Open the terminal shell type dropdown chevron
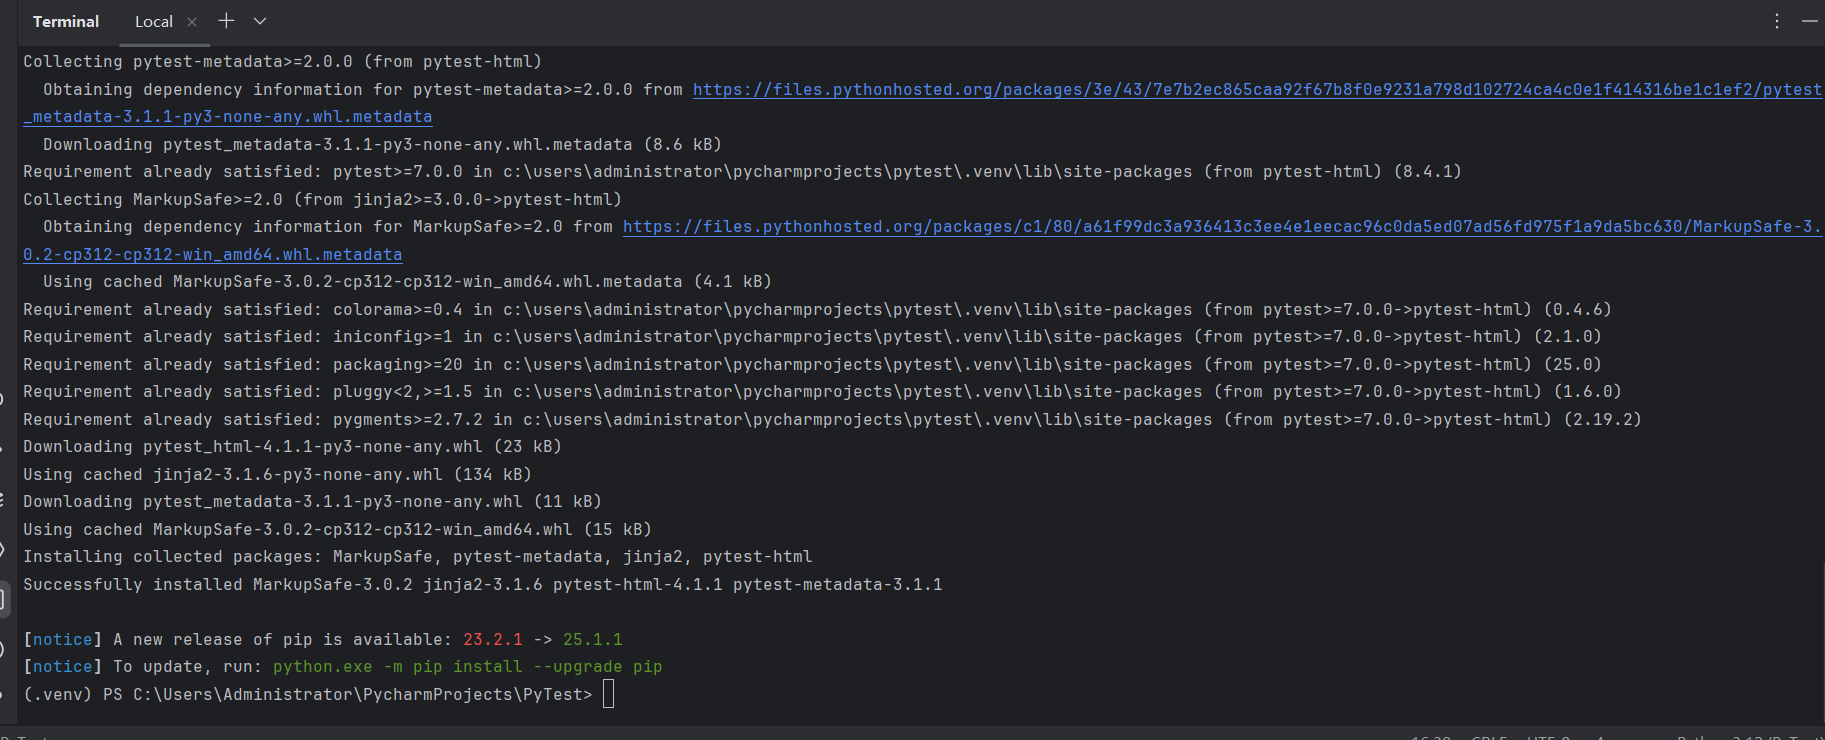Viewport: 1825px width, 740px height. [260, 21]
